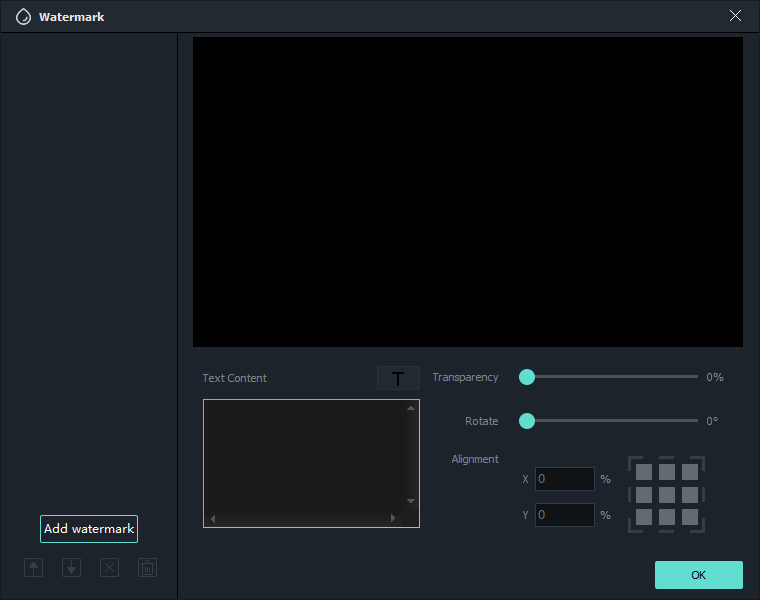
Task: Click the Transparency slider handle
Action: coord(527,377)
